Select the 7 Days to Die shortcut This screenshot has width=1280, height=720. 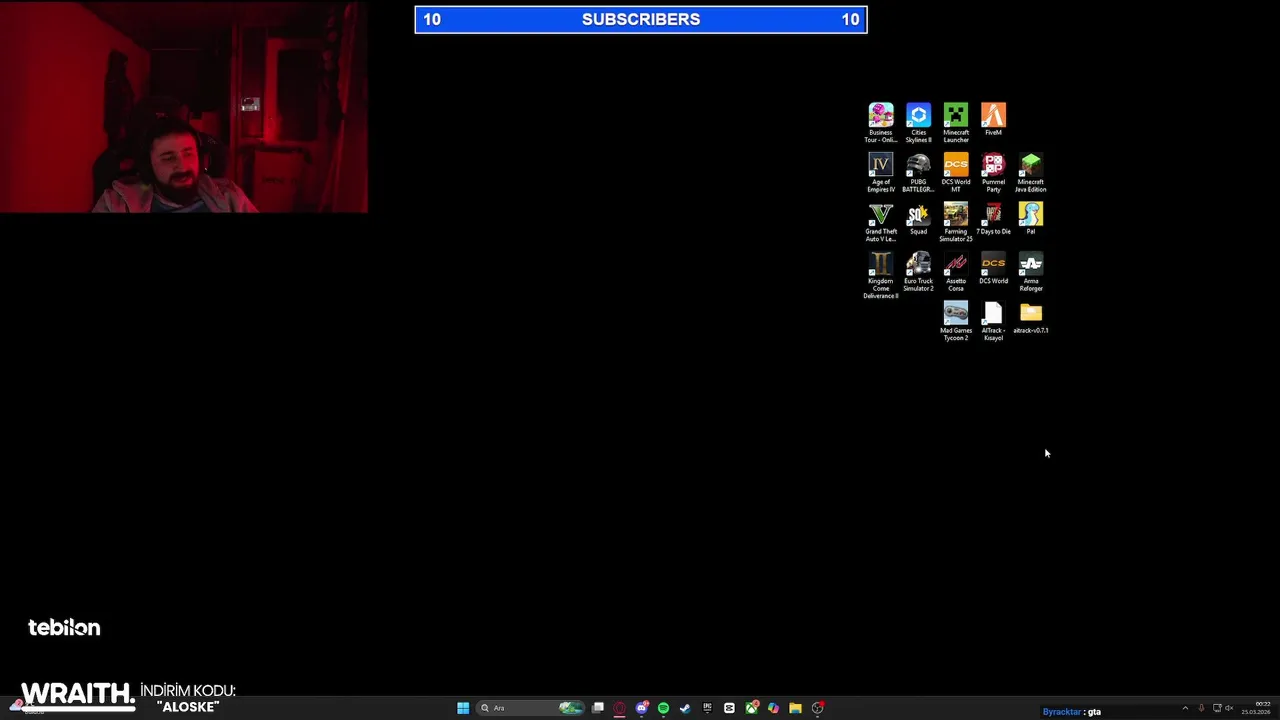tap(993, 219)
